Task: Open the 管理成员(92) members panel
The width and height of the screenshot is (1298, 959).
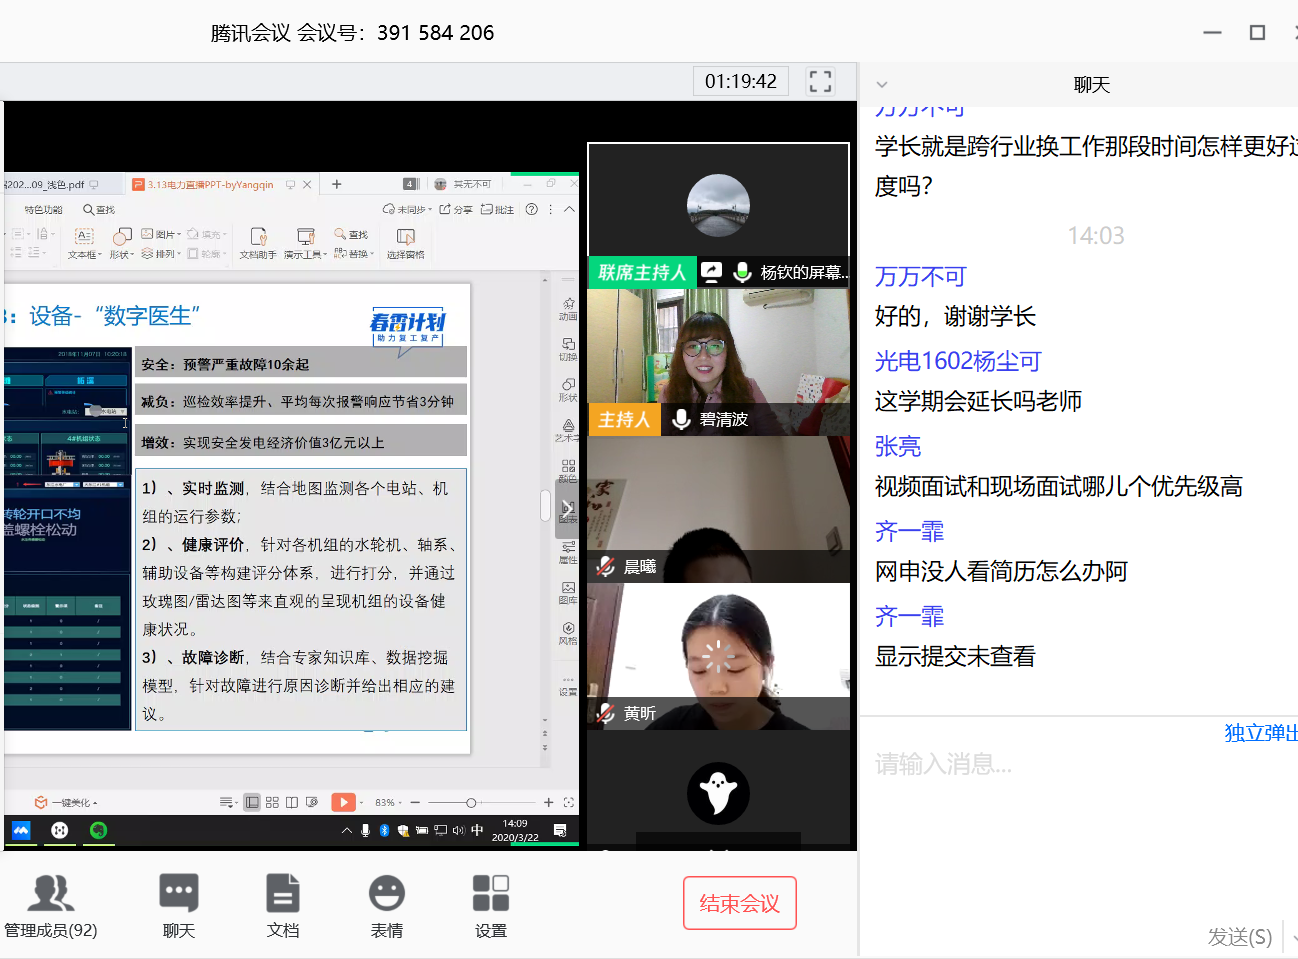Action: [51, 904]
